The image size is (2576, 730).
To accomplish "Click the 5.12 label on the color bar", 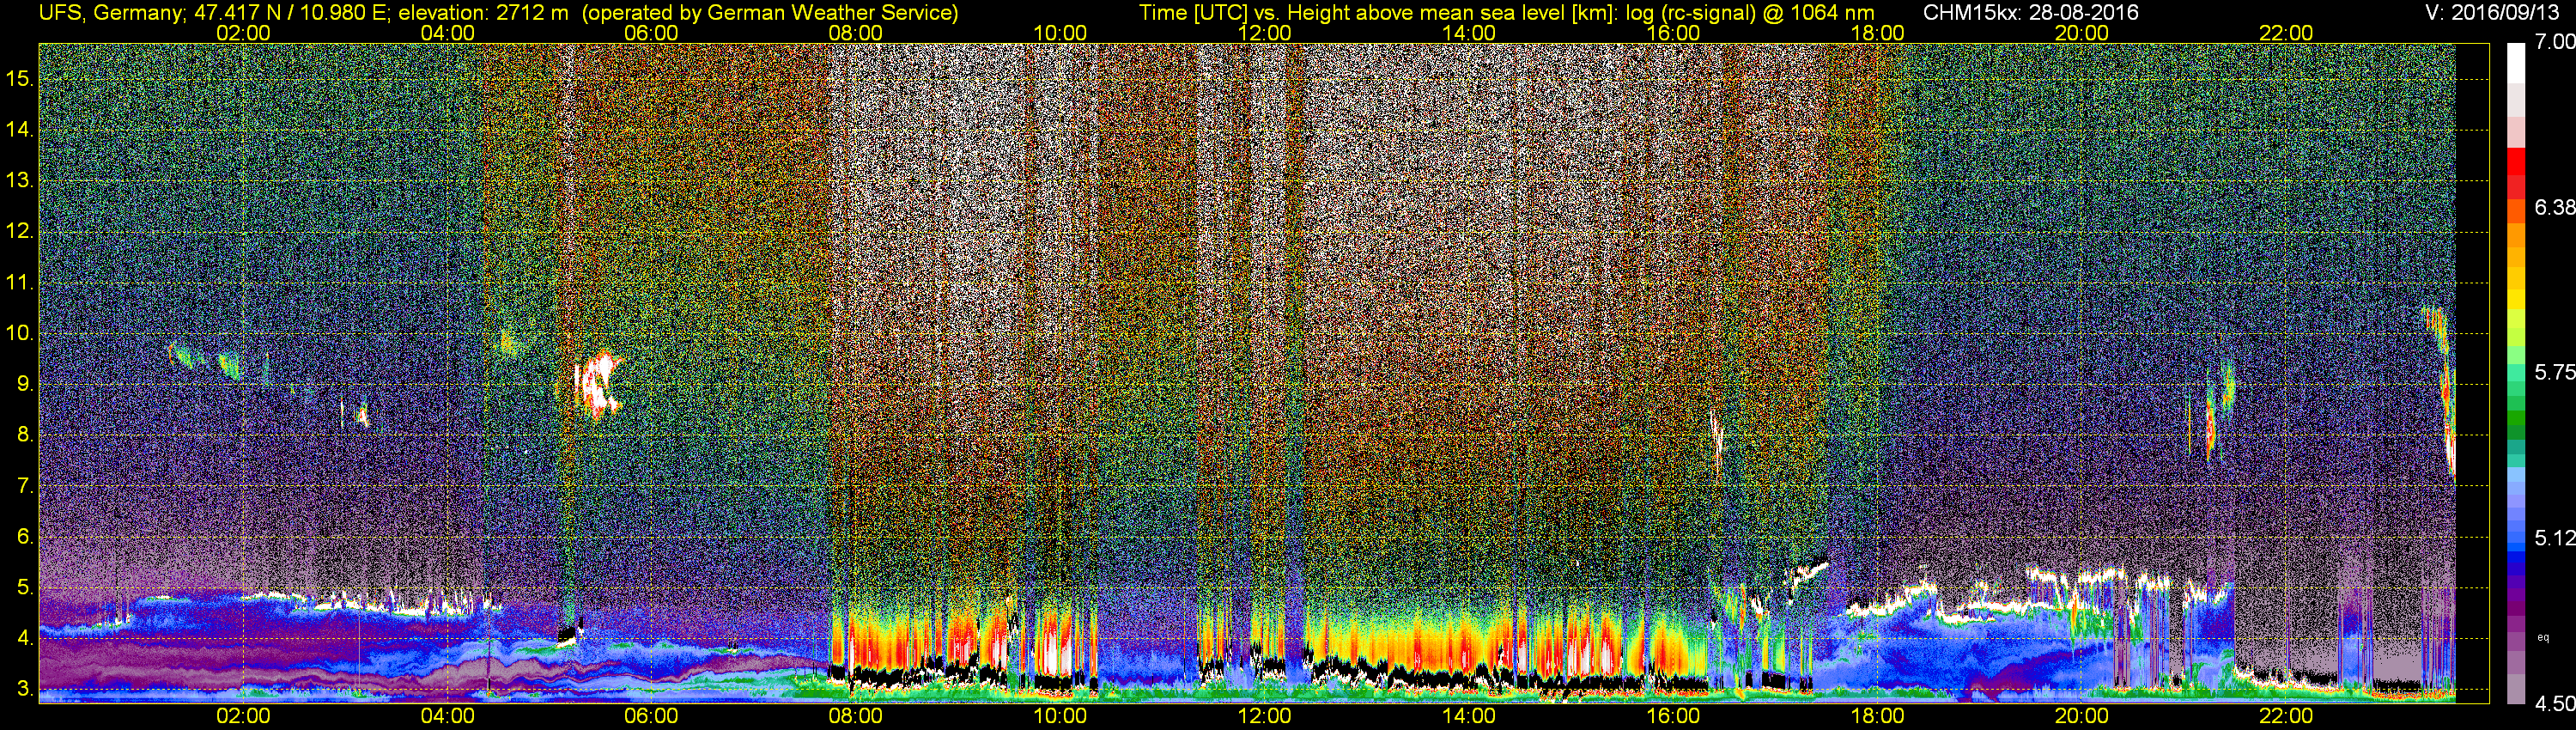I will (2554, 538).
